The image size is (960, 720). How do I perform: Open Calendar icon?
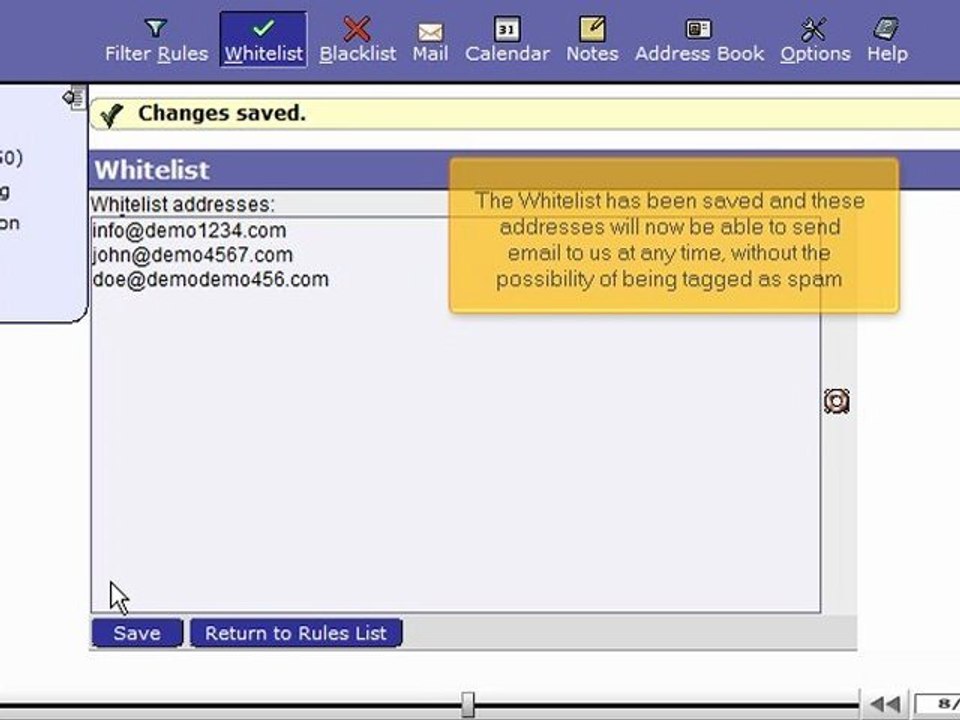pyautogui.click(x=507, y=28)
